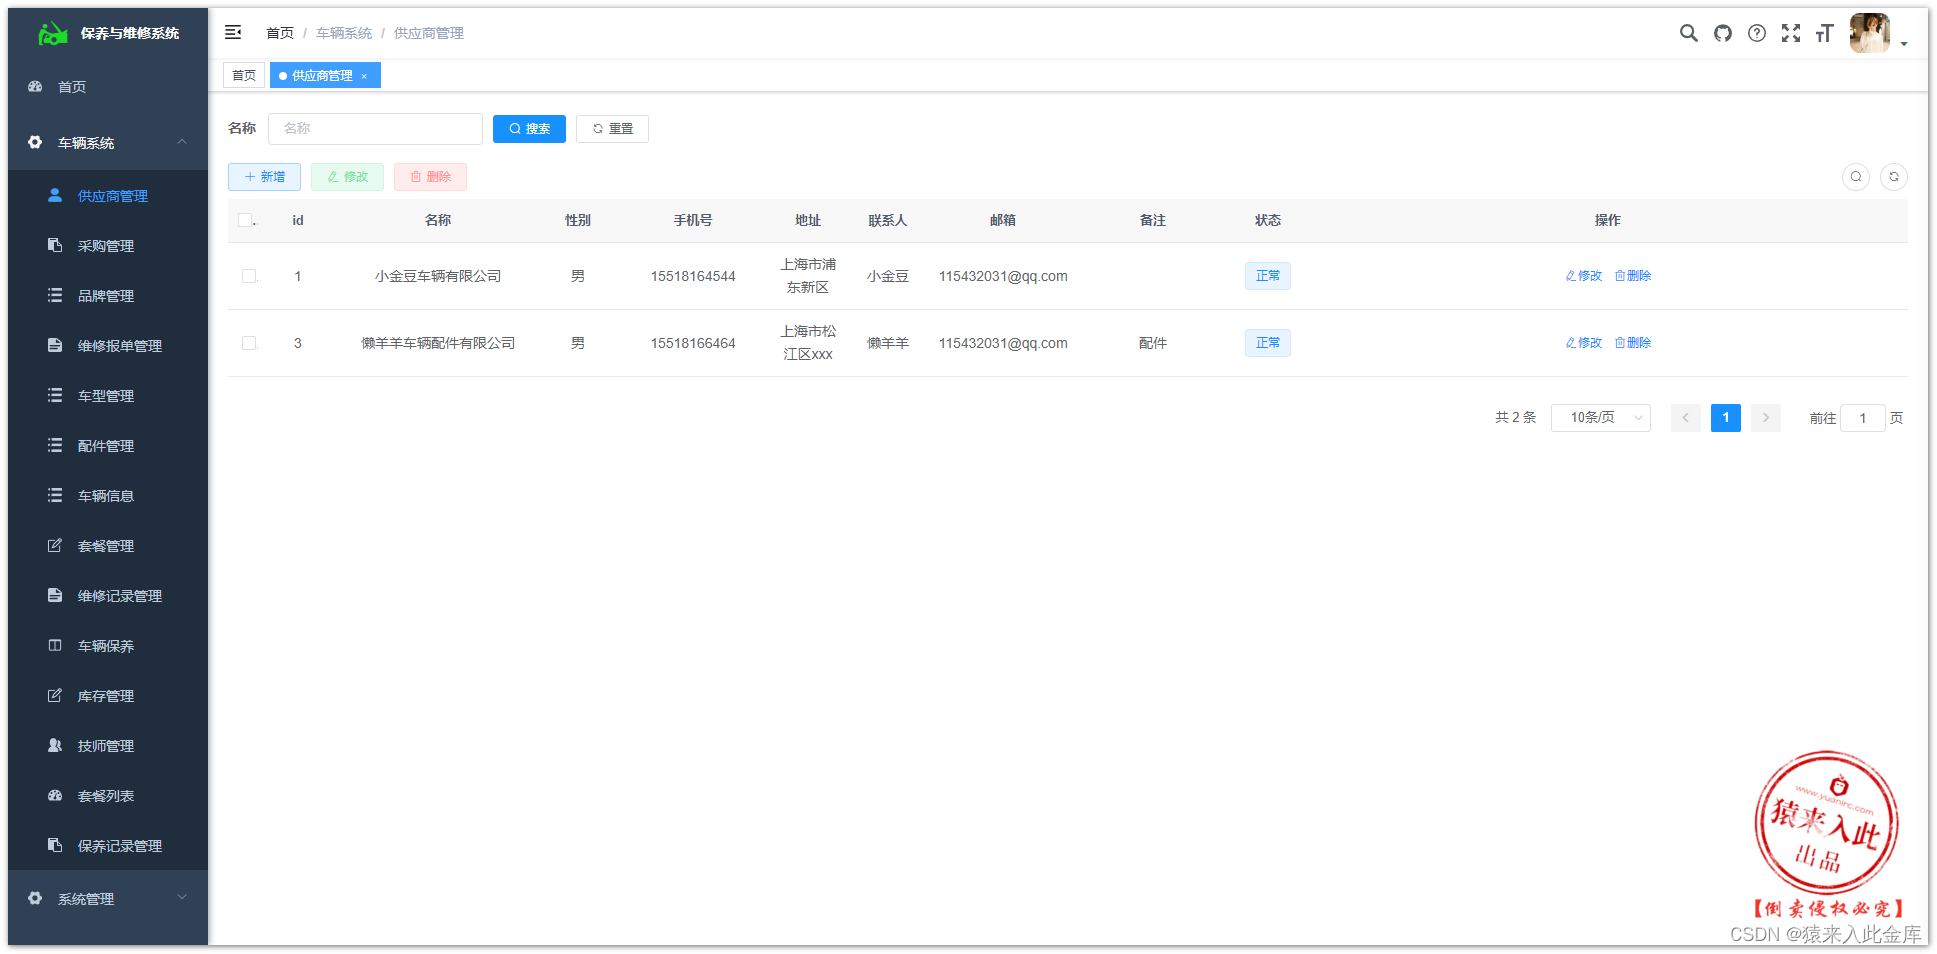
Task: Toggle the sidebar collapse hamburger icon
Action: pos(233,33)
